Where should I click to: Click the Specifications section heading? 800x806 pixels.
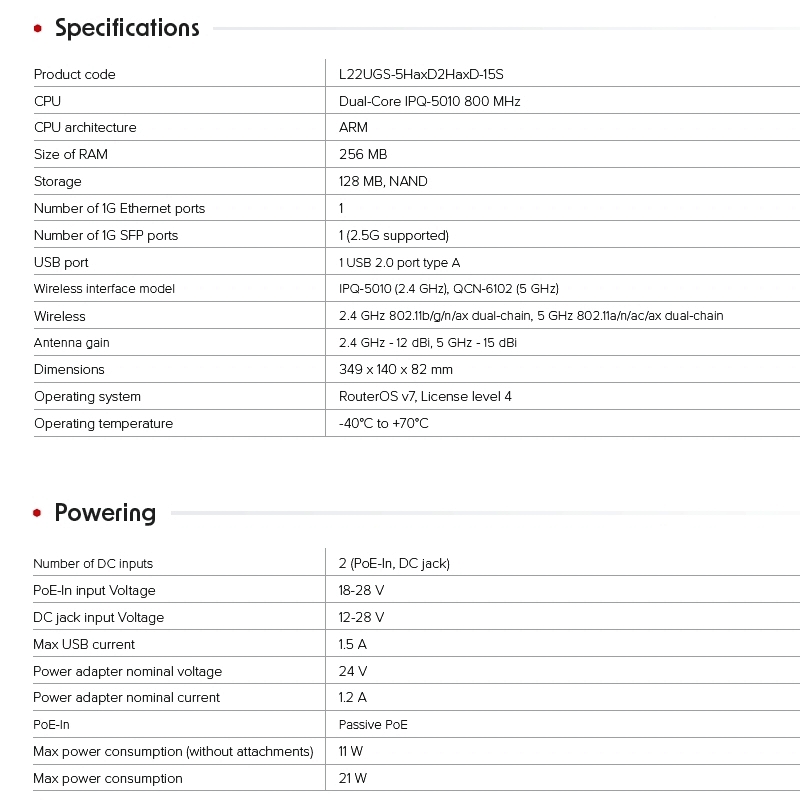pyautogui.click(x=127, y=28)
